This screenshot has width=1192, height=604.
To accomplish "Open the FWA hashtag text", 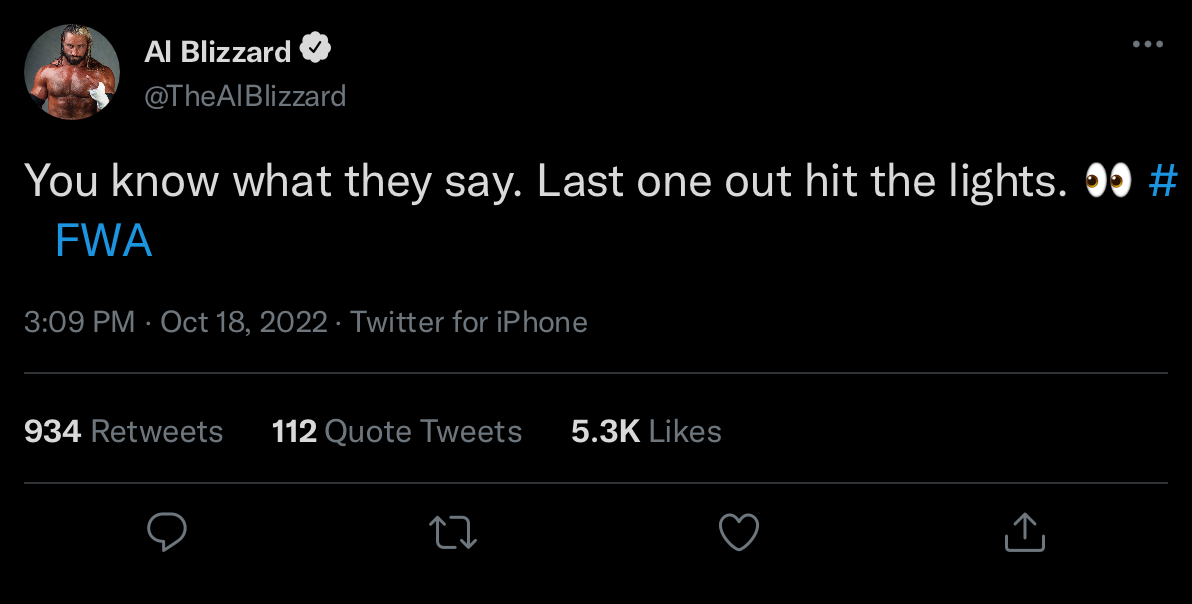I will point(103,241).
